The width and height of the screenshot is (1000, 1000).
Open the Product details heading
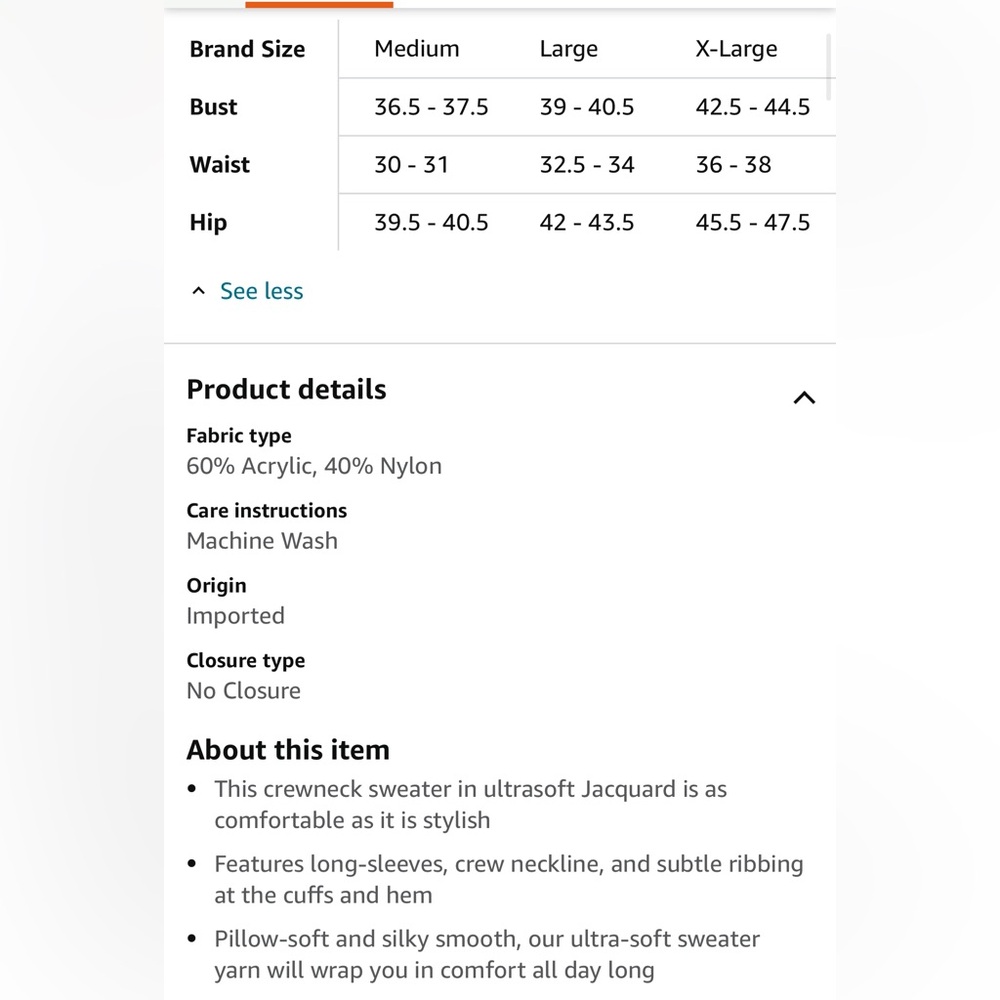pyautogui.click(x=286, y=390)
